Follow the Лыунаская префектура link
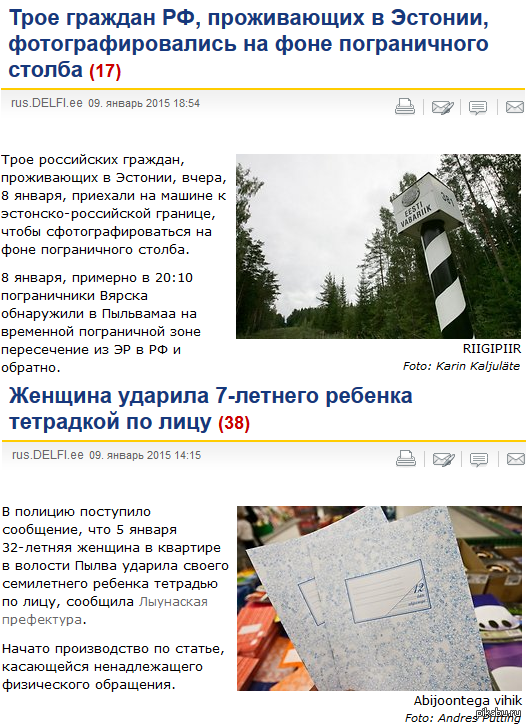 (105, 610)
